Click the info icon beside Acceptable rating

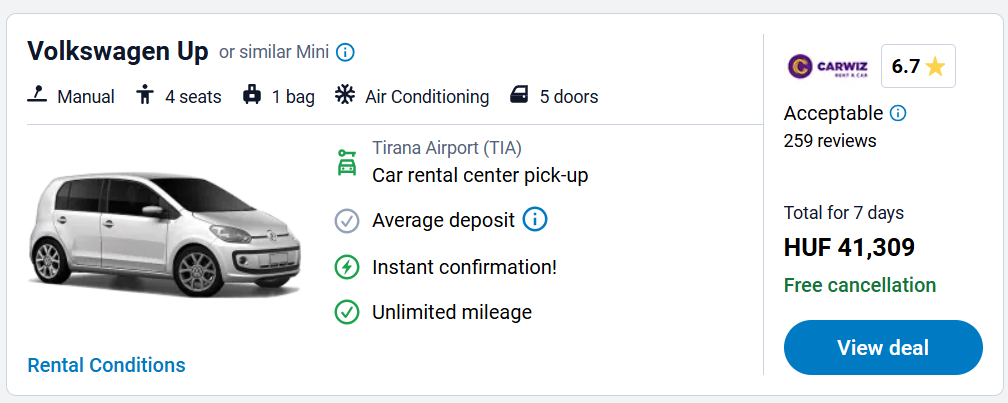click(898, 113)
